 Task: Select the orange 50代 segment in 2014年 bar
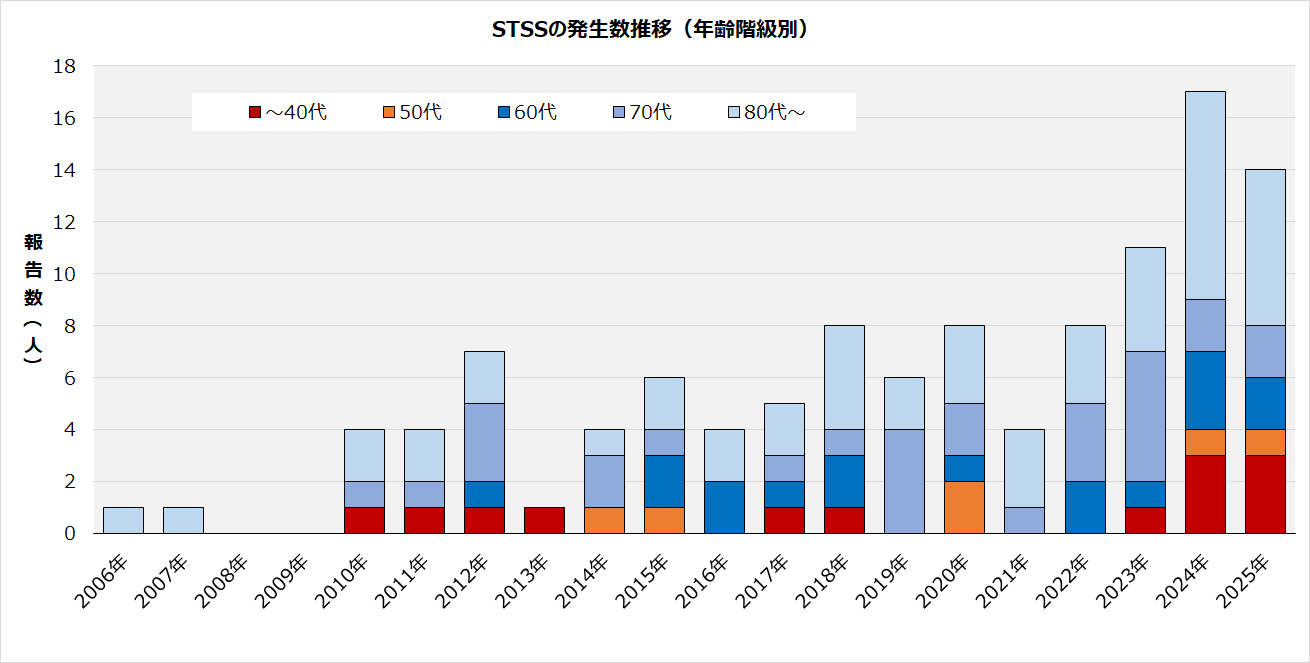pyautogui.click(x=604, y=520)
